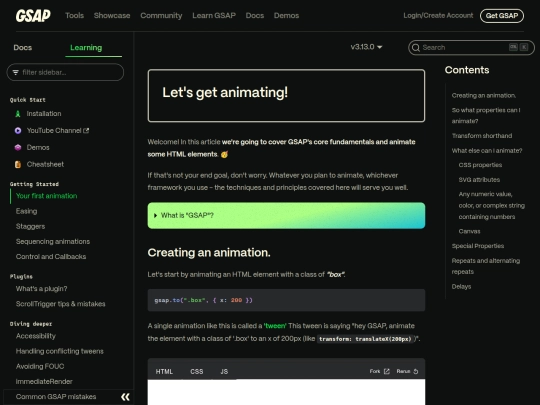Viewport: 540px width, 405px height.
Task: Jump to Delays contents link
Action: click(x=461, y=287)
